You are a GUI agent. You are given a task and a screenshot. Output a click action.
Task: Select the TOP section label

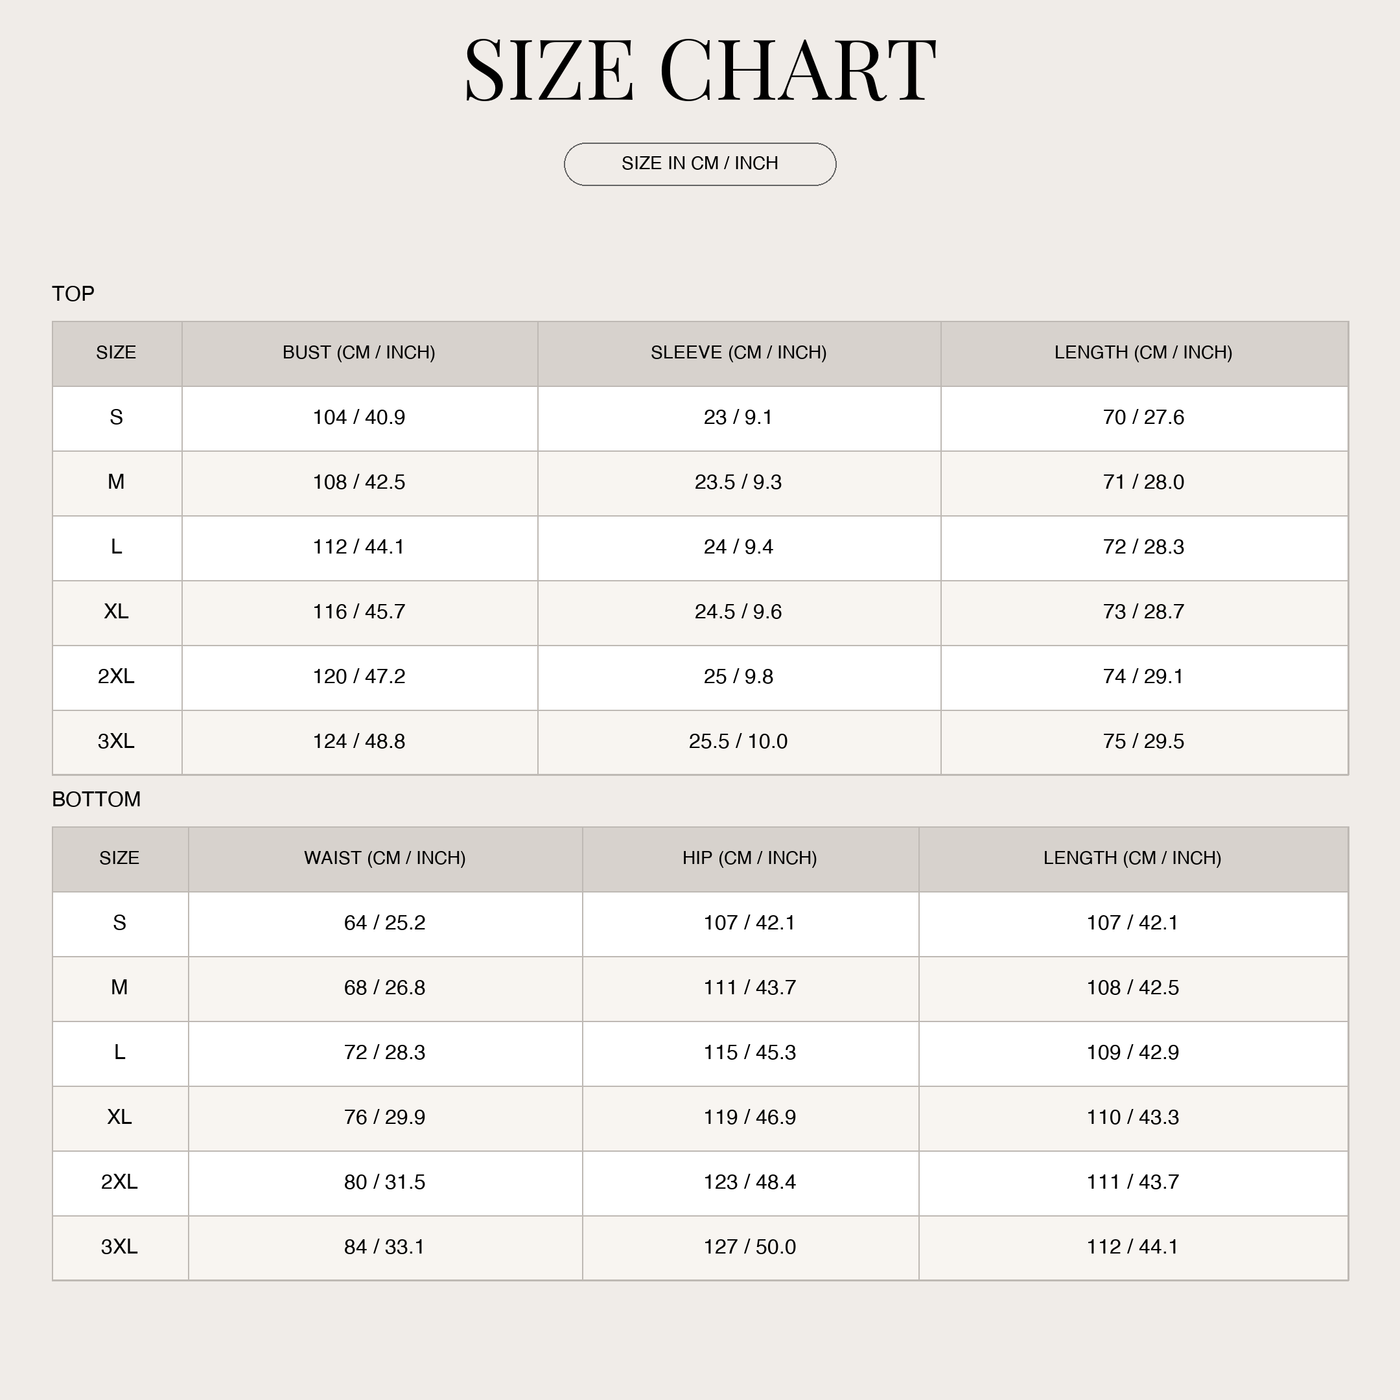[x=73, y=294]
